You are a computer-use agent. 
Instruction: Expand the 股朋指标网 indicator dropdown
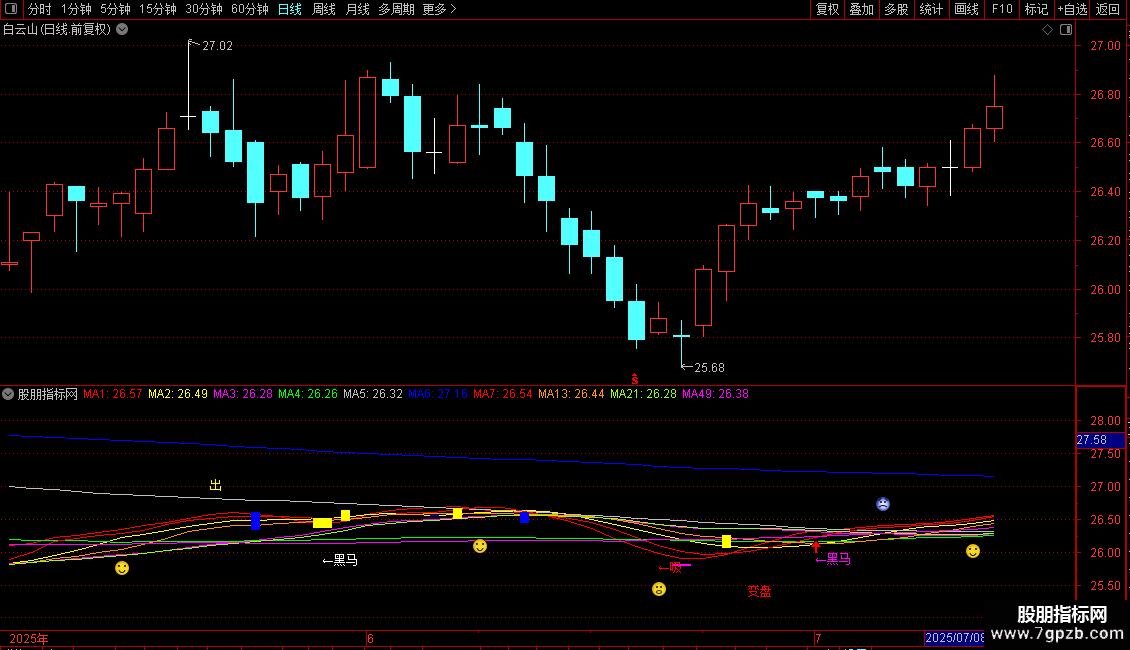click(x=8, y=394)
